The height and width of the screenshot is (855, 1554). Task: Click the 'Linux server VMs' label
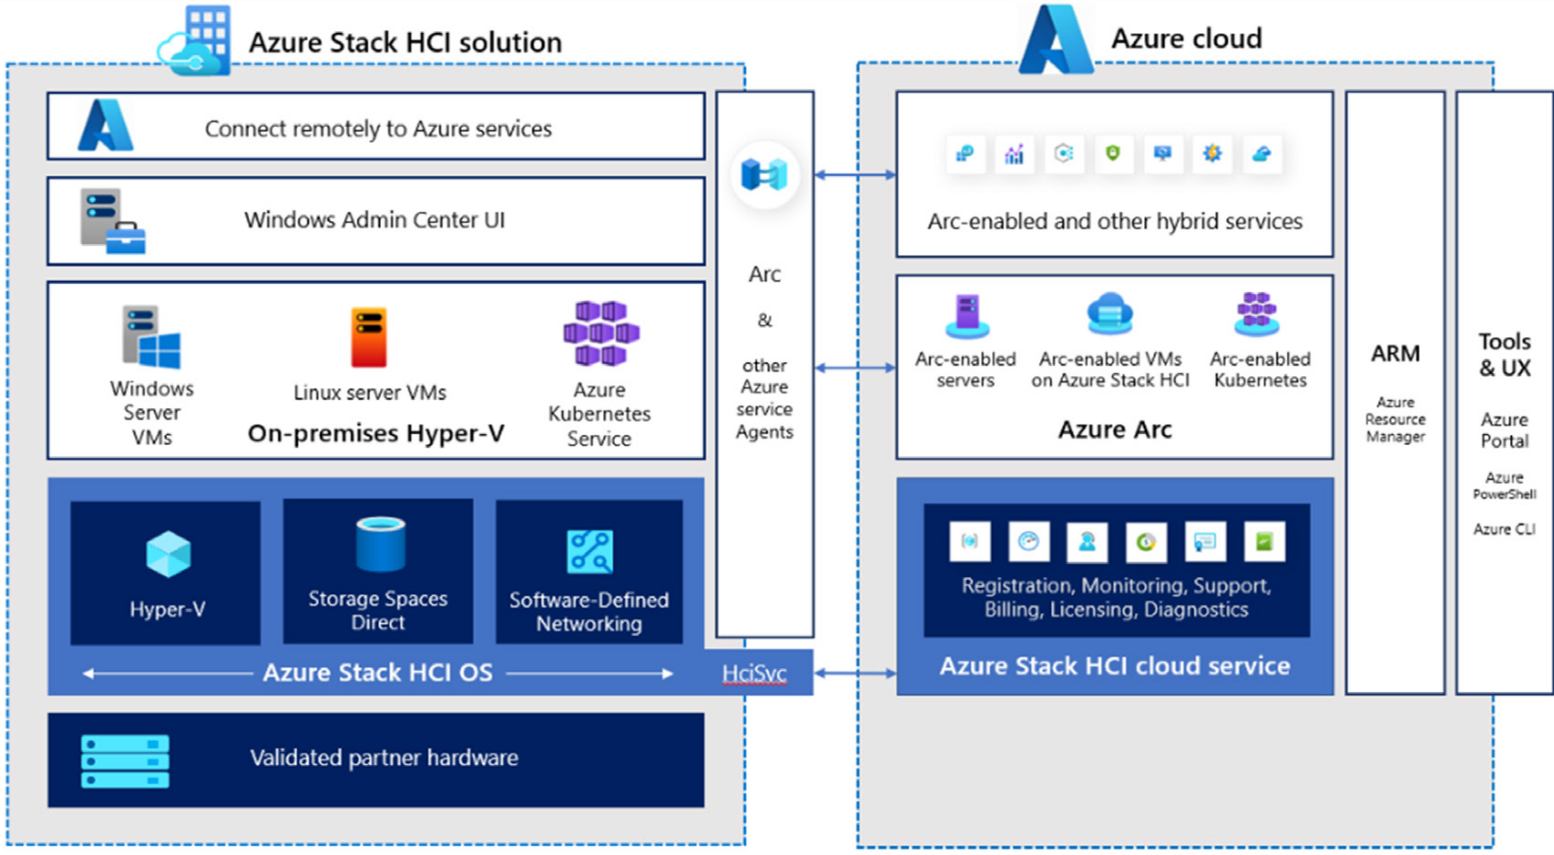pyautogui.click(x=370, y=392)
